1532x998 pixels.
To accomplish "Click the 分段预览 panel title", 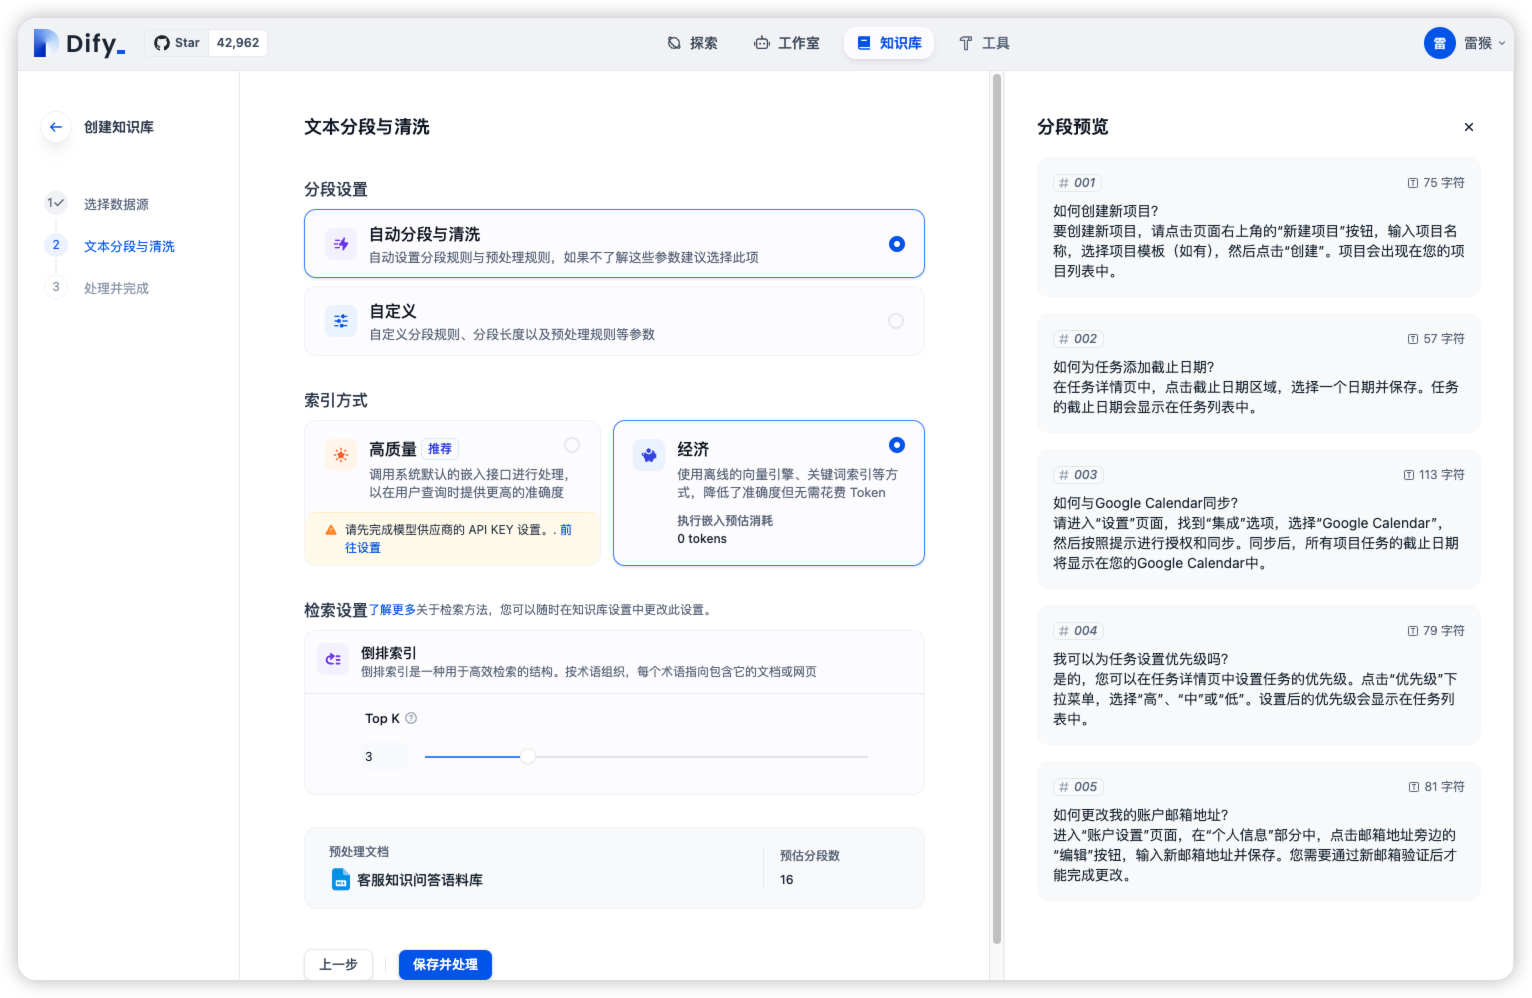I will [x=1073, y=127].
